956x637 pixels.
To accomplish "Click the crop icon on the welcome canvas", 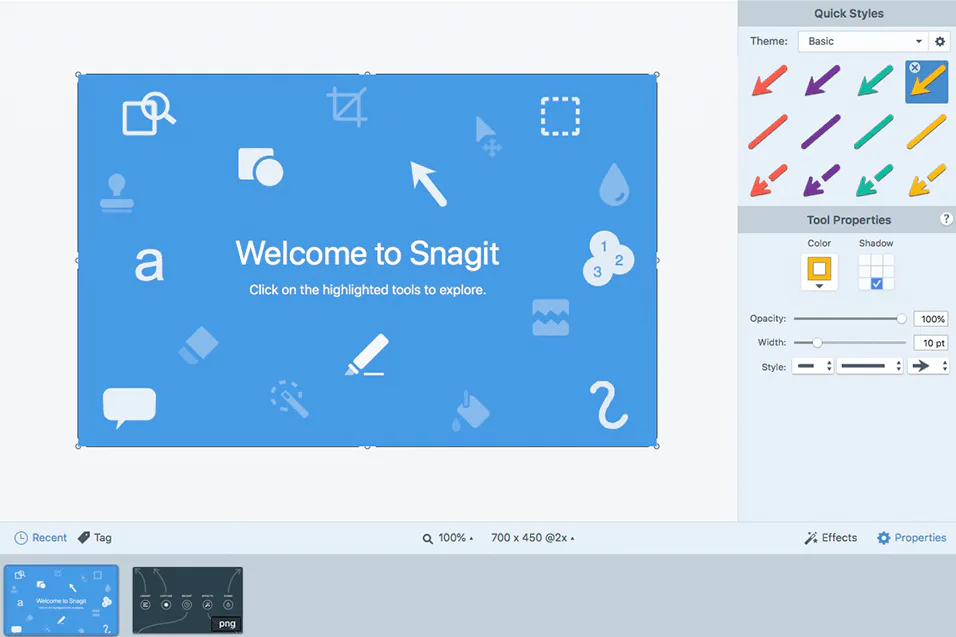I will [345, 107].
